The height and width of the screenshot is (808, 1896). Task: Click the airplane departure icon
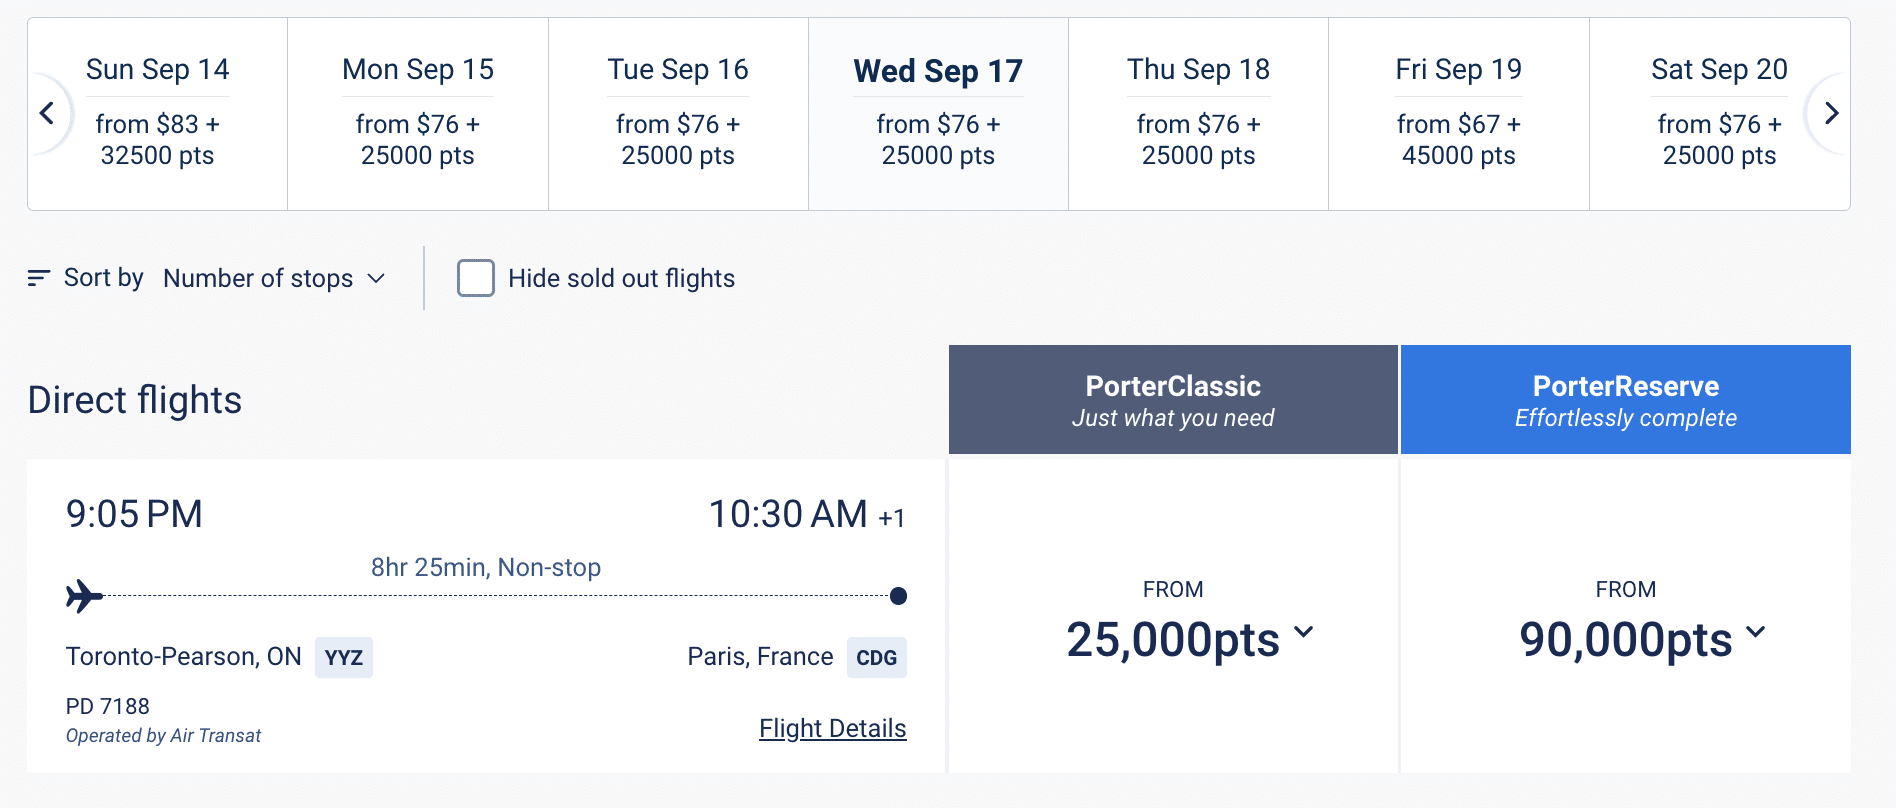[x=85, y=596]
